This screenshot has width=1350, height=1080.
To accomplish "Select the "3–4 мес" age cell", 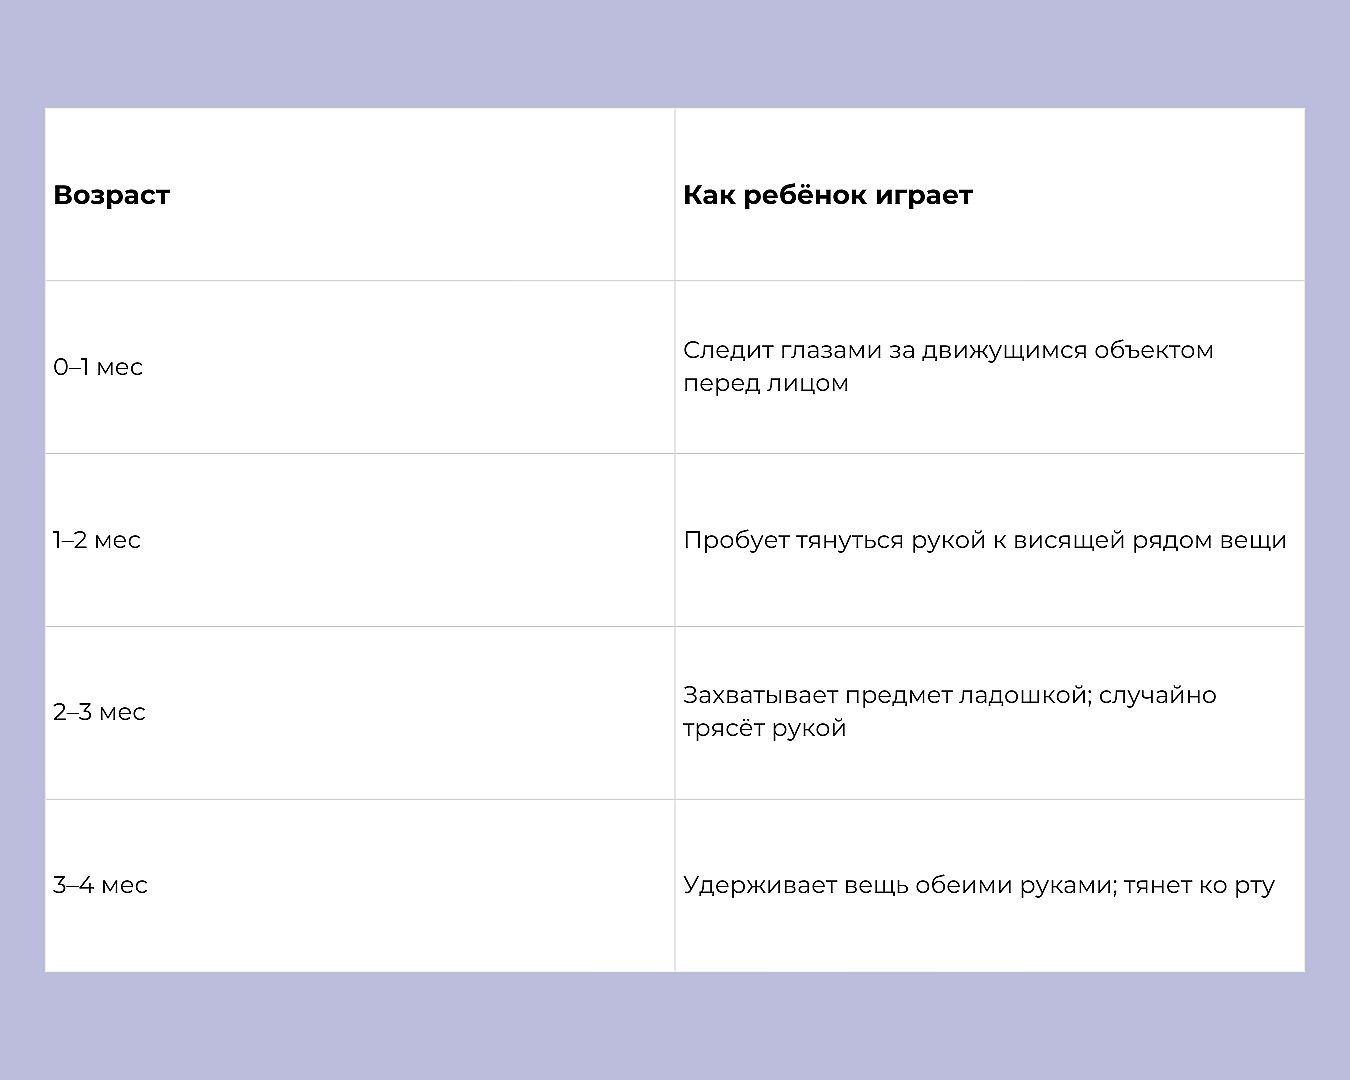I will pos(100,885).
